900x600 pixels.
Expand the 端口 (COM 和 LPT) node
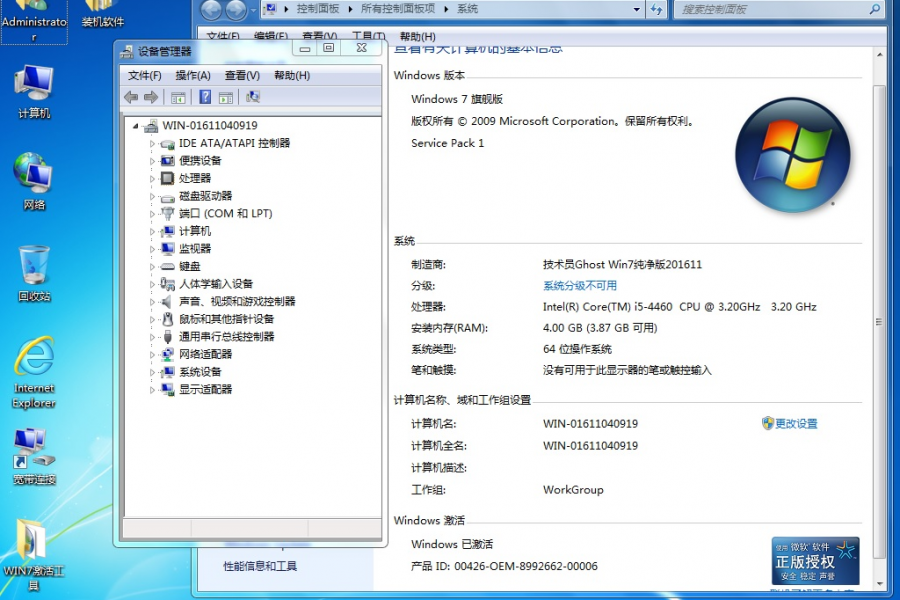click(x=152, y=214)
